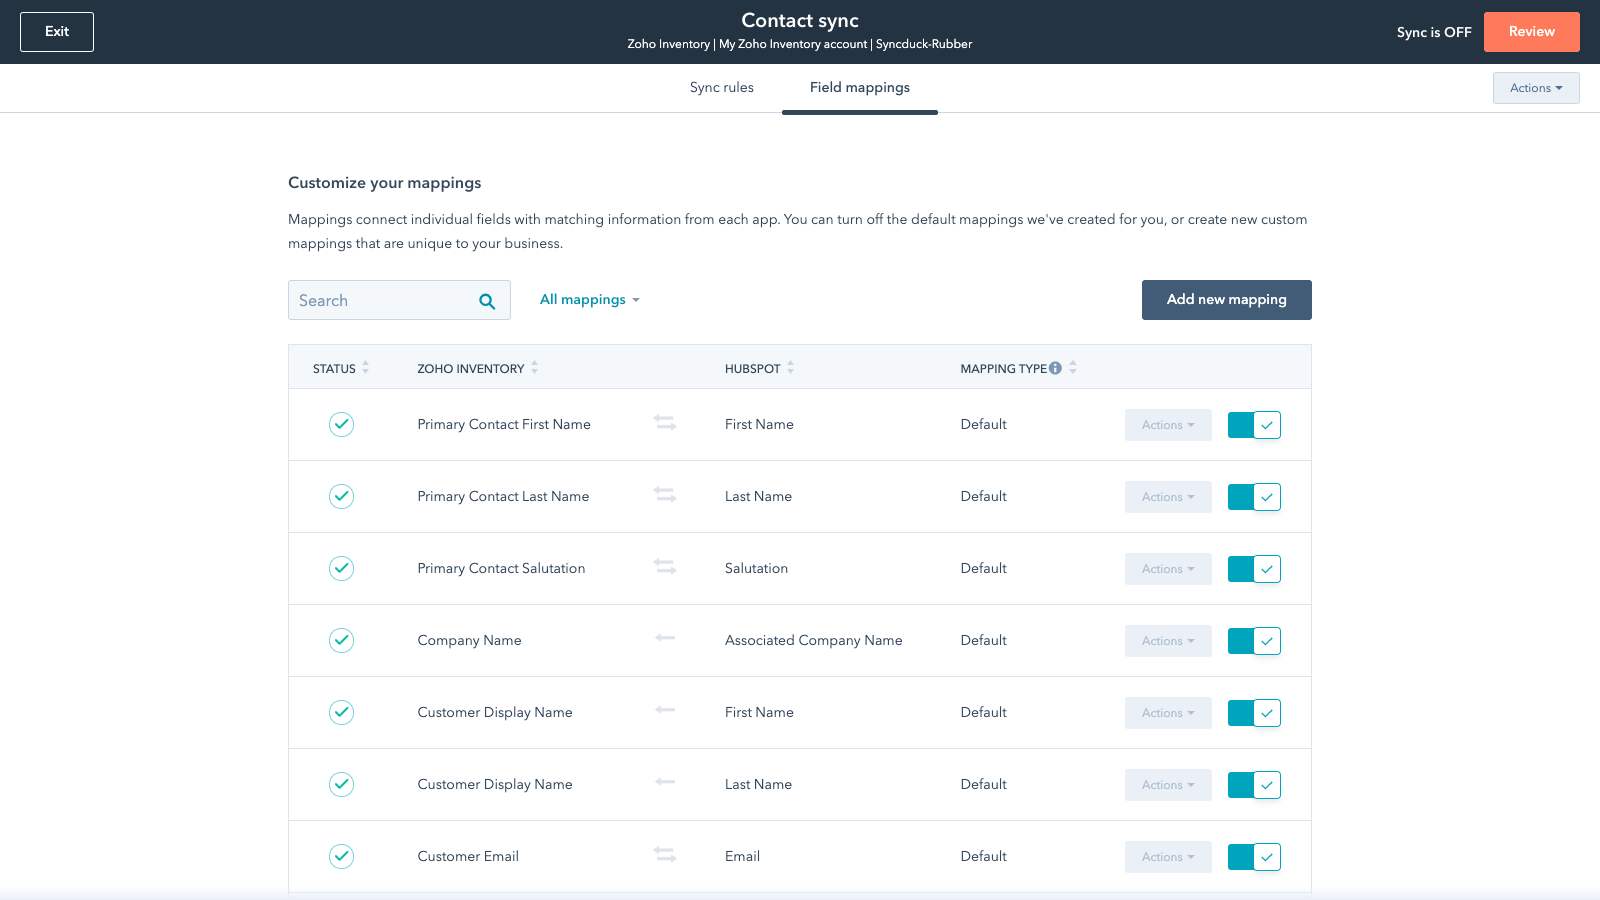Click sync direction arrows for Primary Contact First Name
1600x900 pixels.
point(665,424)
